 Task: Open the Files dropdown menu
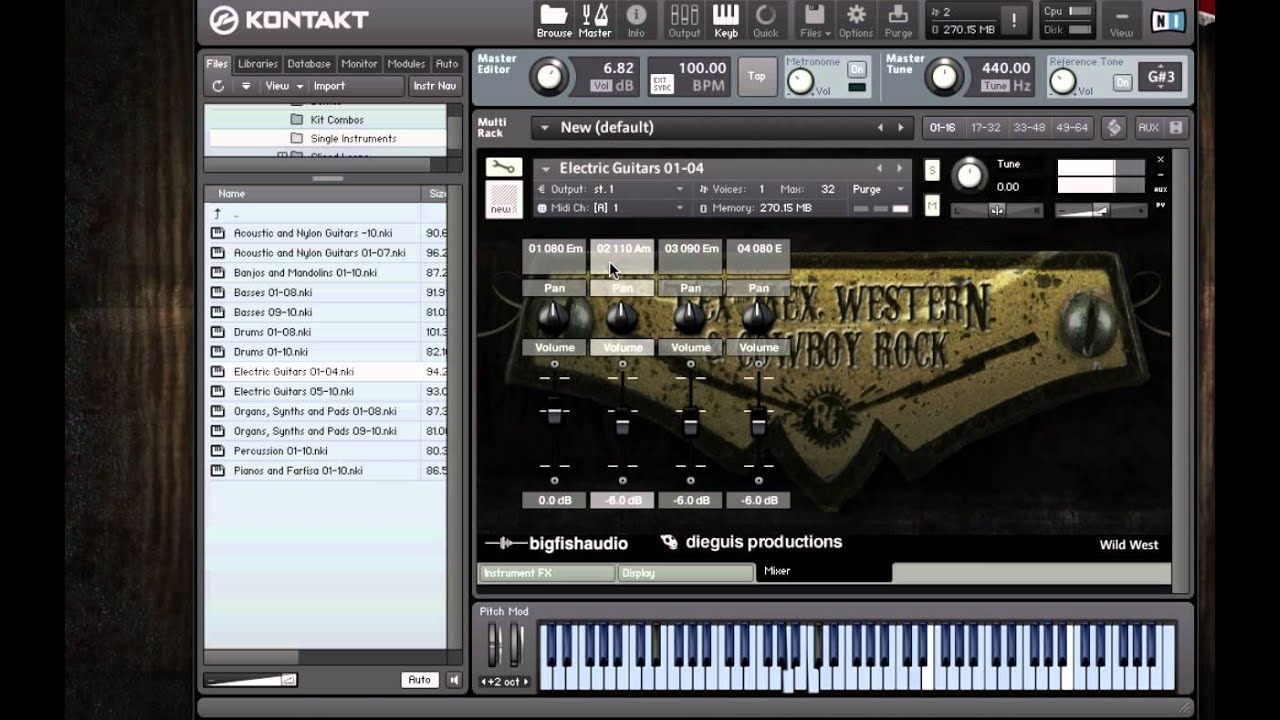pos(814,20)
